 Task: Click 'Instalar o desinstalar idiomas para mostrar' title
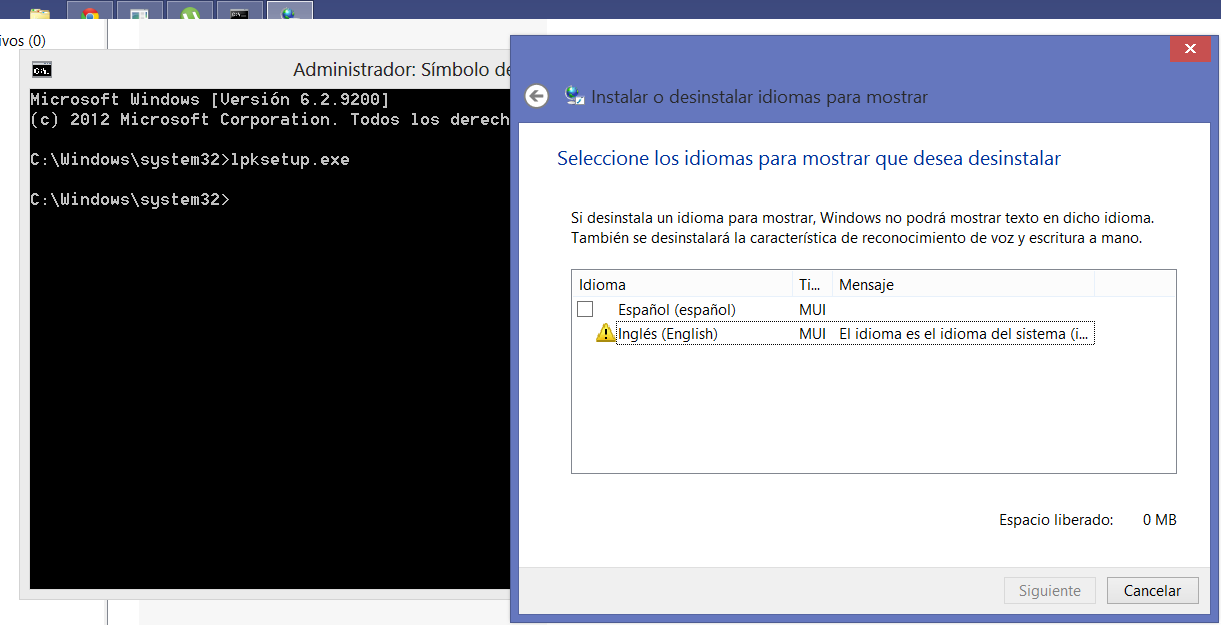pyautogui.click(x=760, y=97)
